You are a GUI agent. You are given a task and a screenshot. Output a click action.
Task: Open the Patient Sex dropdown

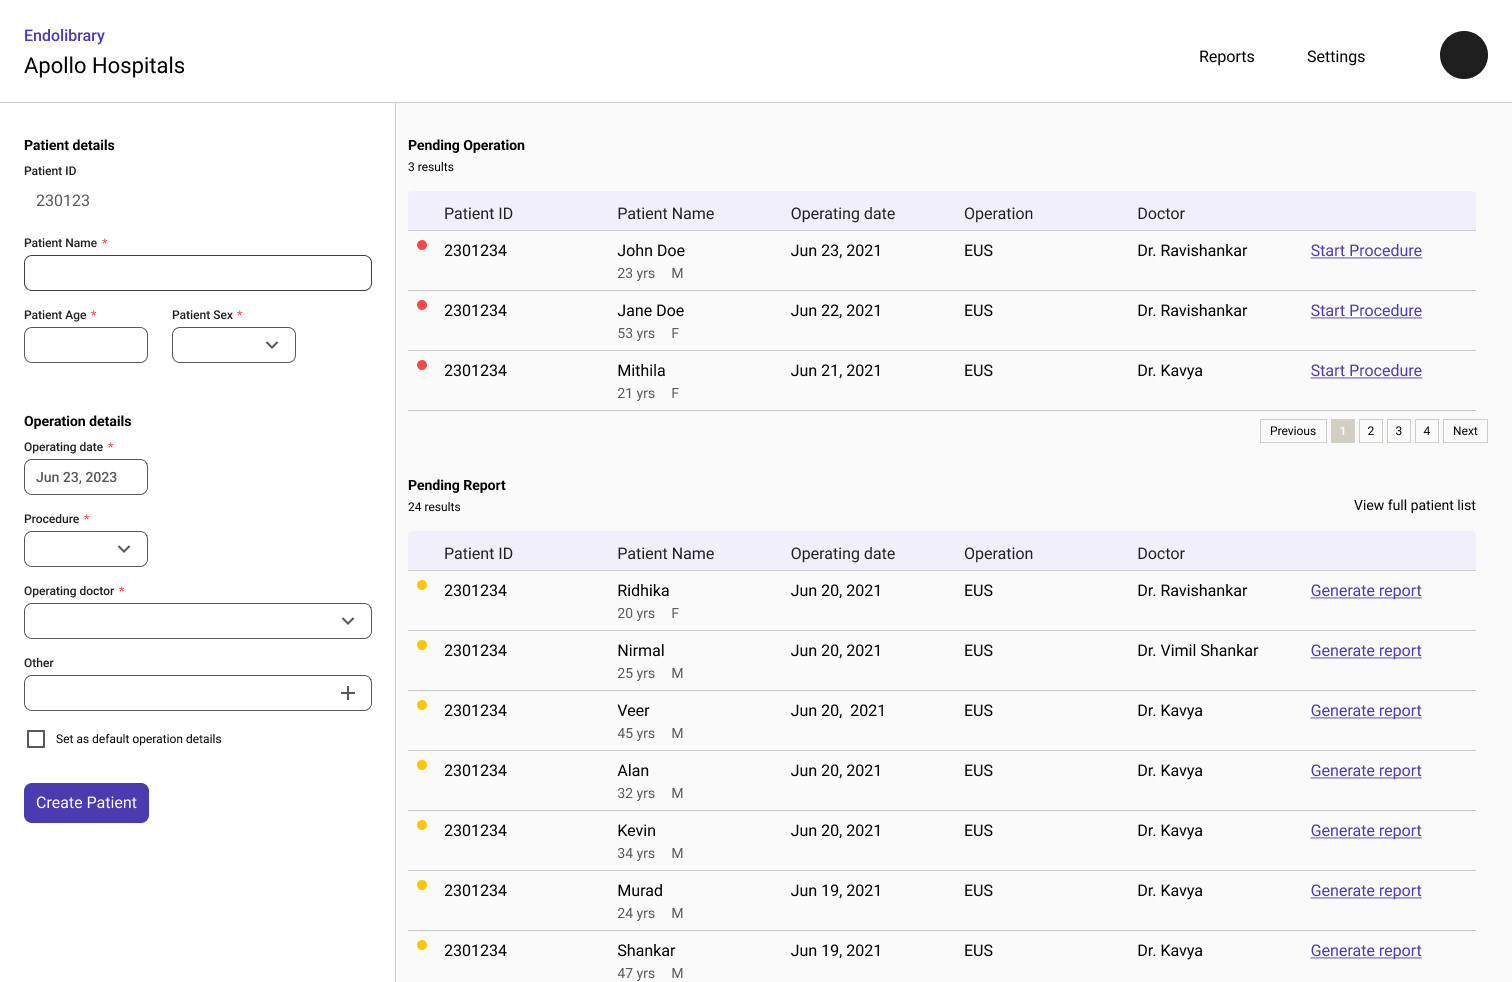pos(234,345)
